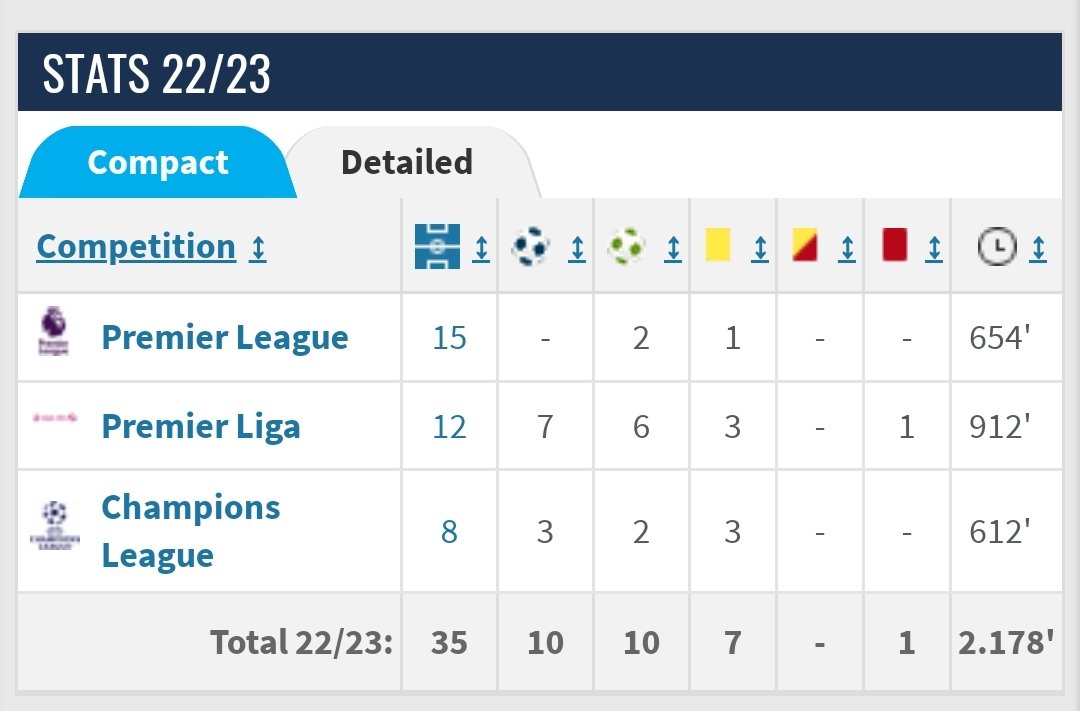Screen dimensions: 1080x711
Task: Sort red cards using arrow beside red card
Action: (933, 249)
